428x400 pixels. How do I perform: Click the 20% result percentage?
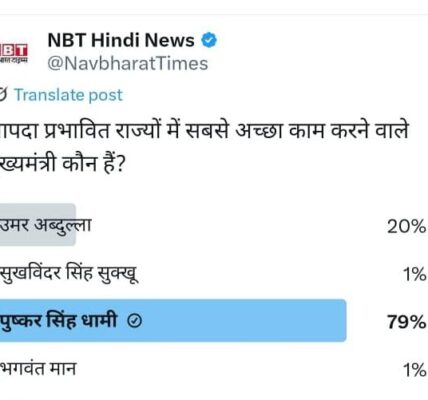point(407,226)
